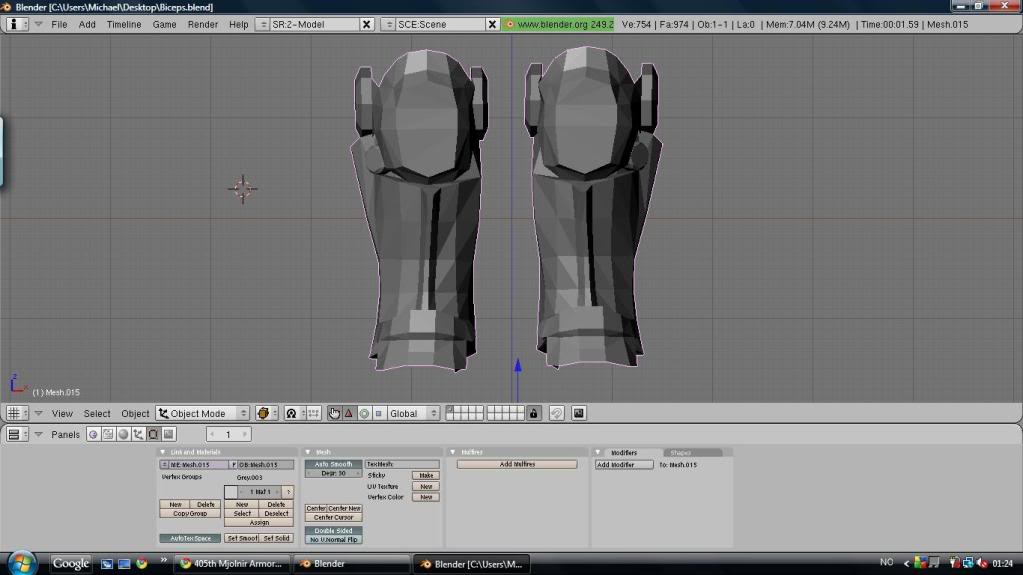Select the Shading context sphere icon

123,434
